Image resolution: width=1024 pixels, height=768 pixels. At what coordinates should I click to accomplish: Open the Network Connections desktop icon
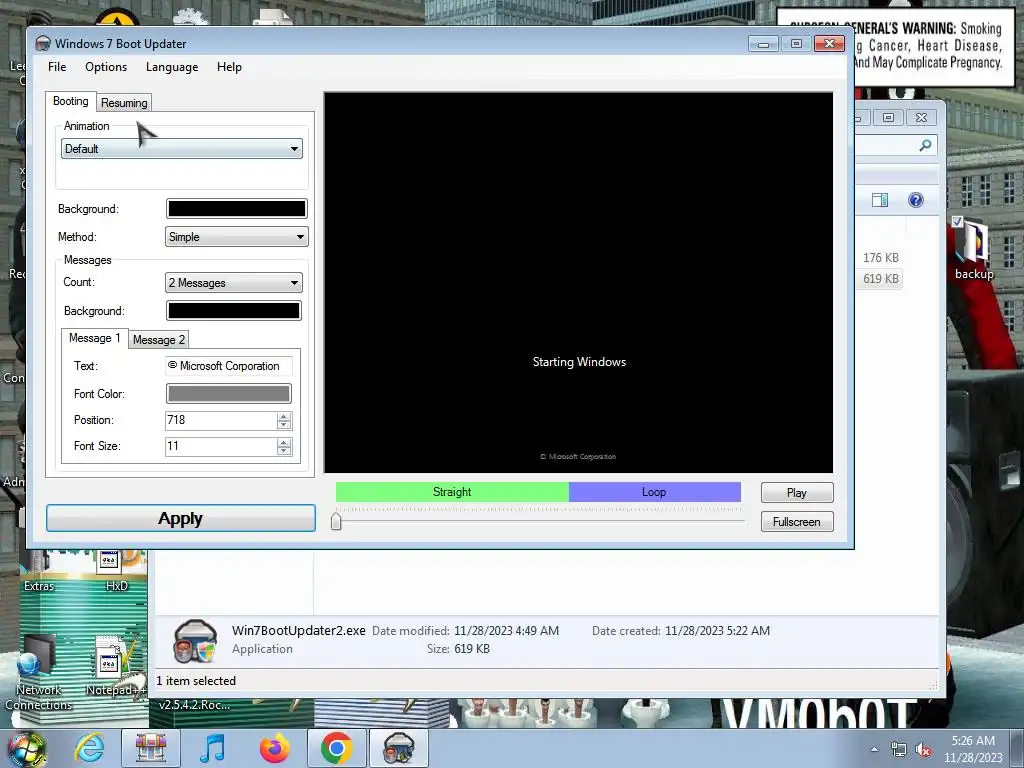tap(38, 673)
